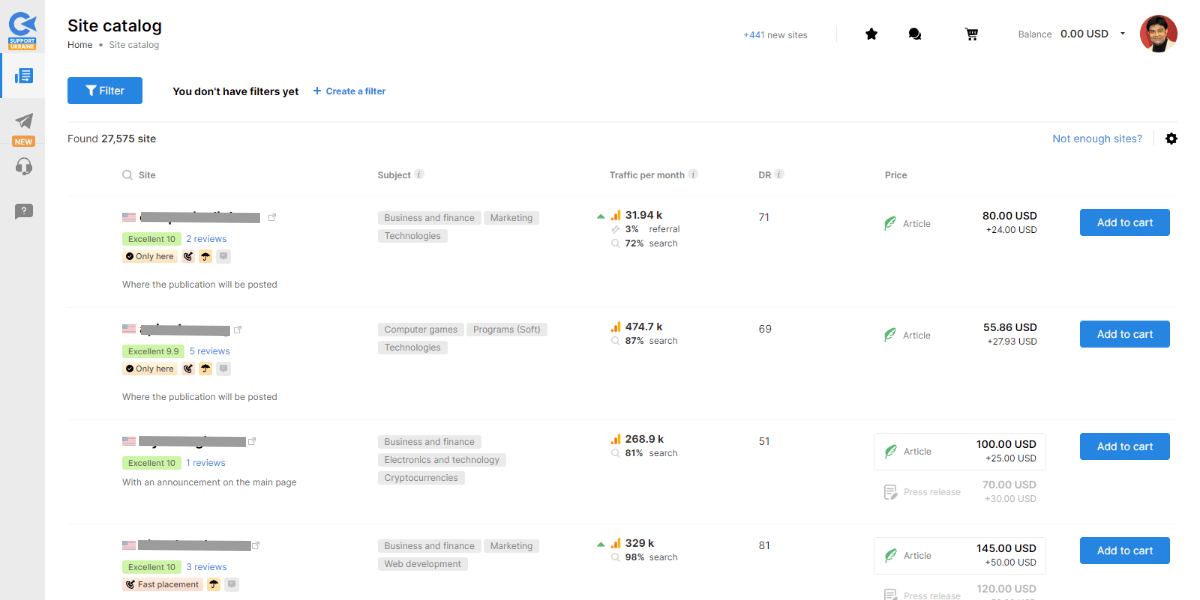1200x600 pixels.
Task: Click the umbrella badge on the first site
Action: click(x=204, y=256)
